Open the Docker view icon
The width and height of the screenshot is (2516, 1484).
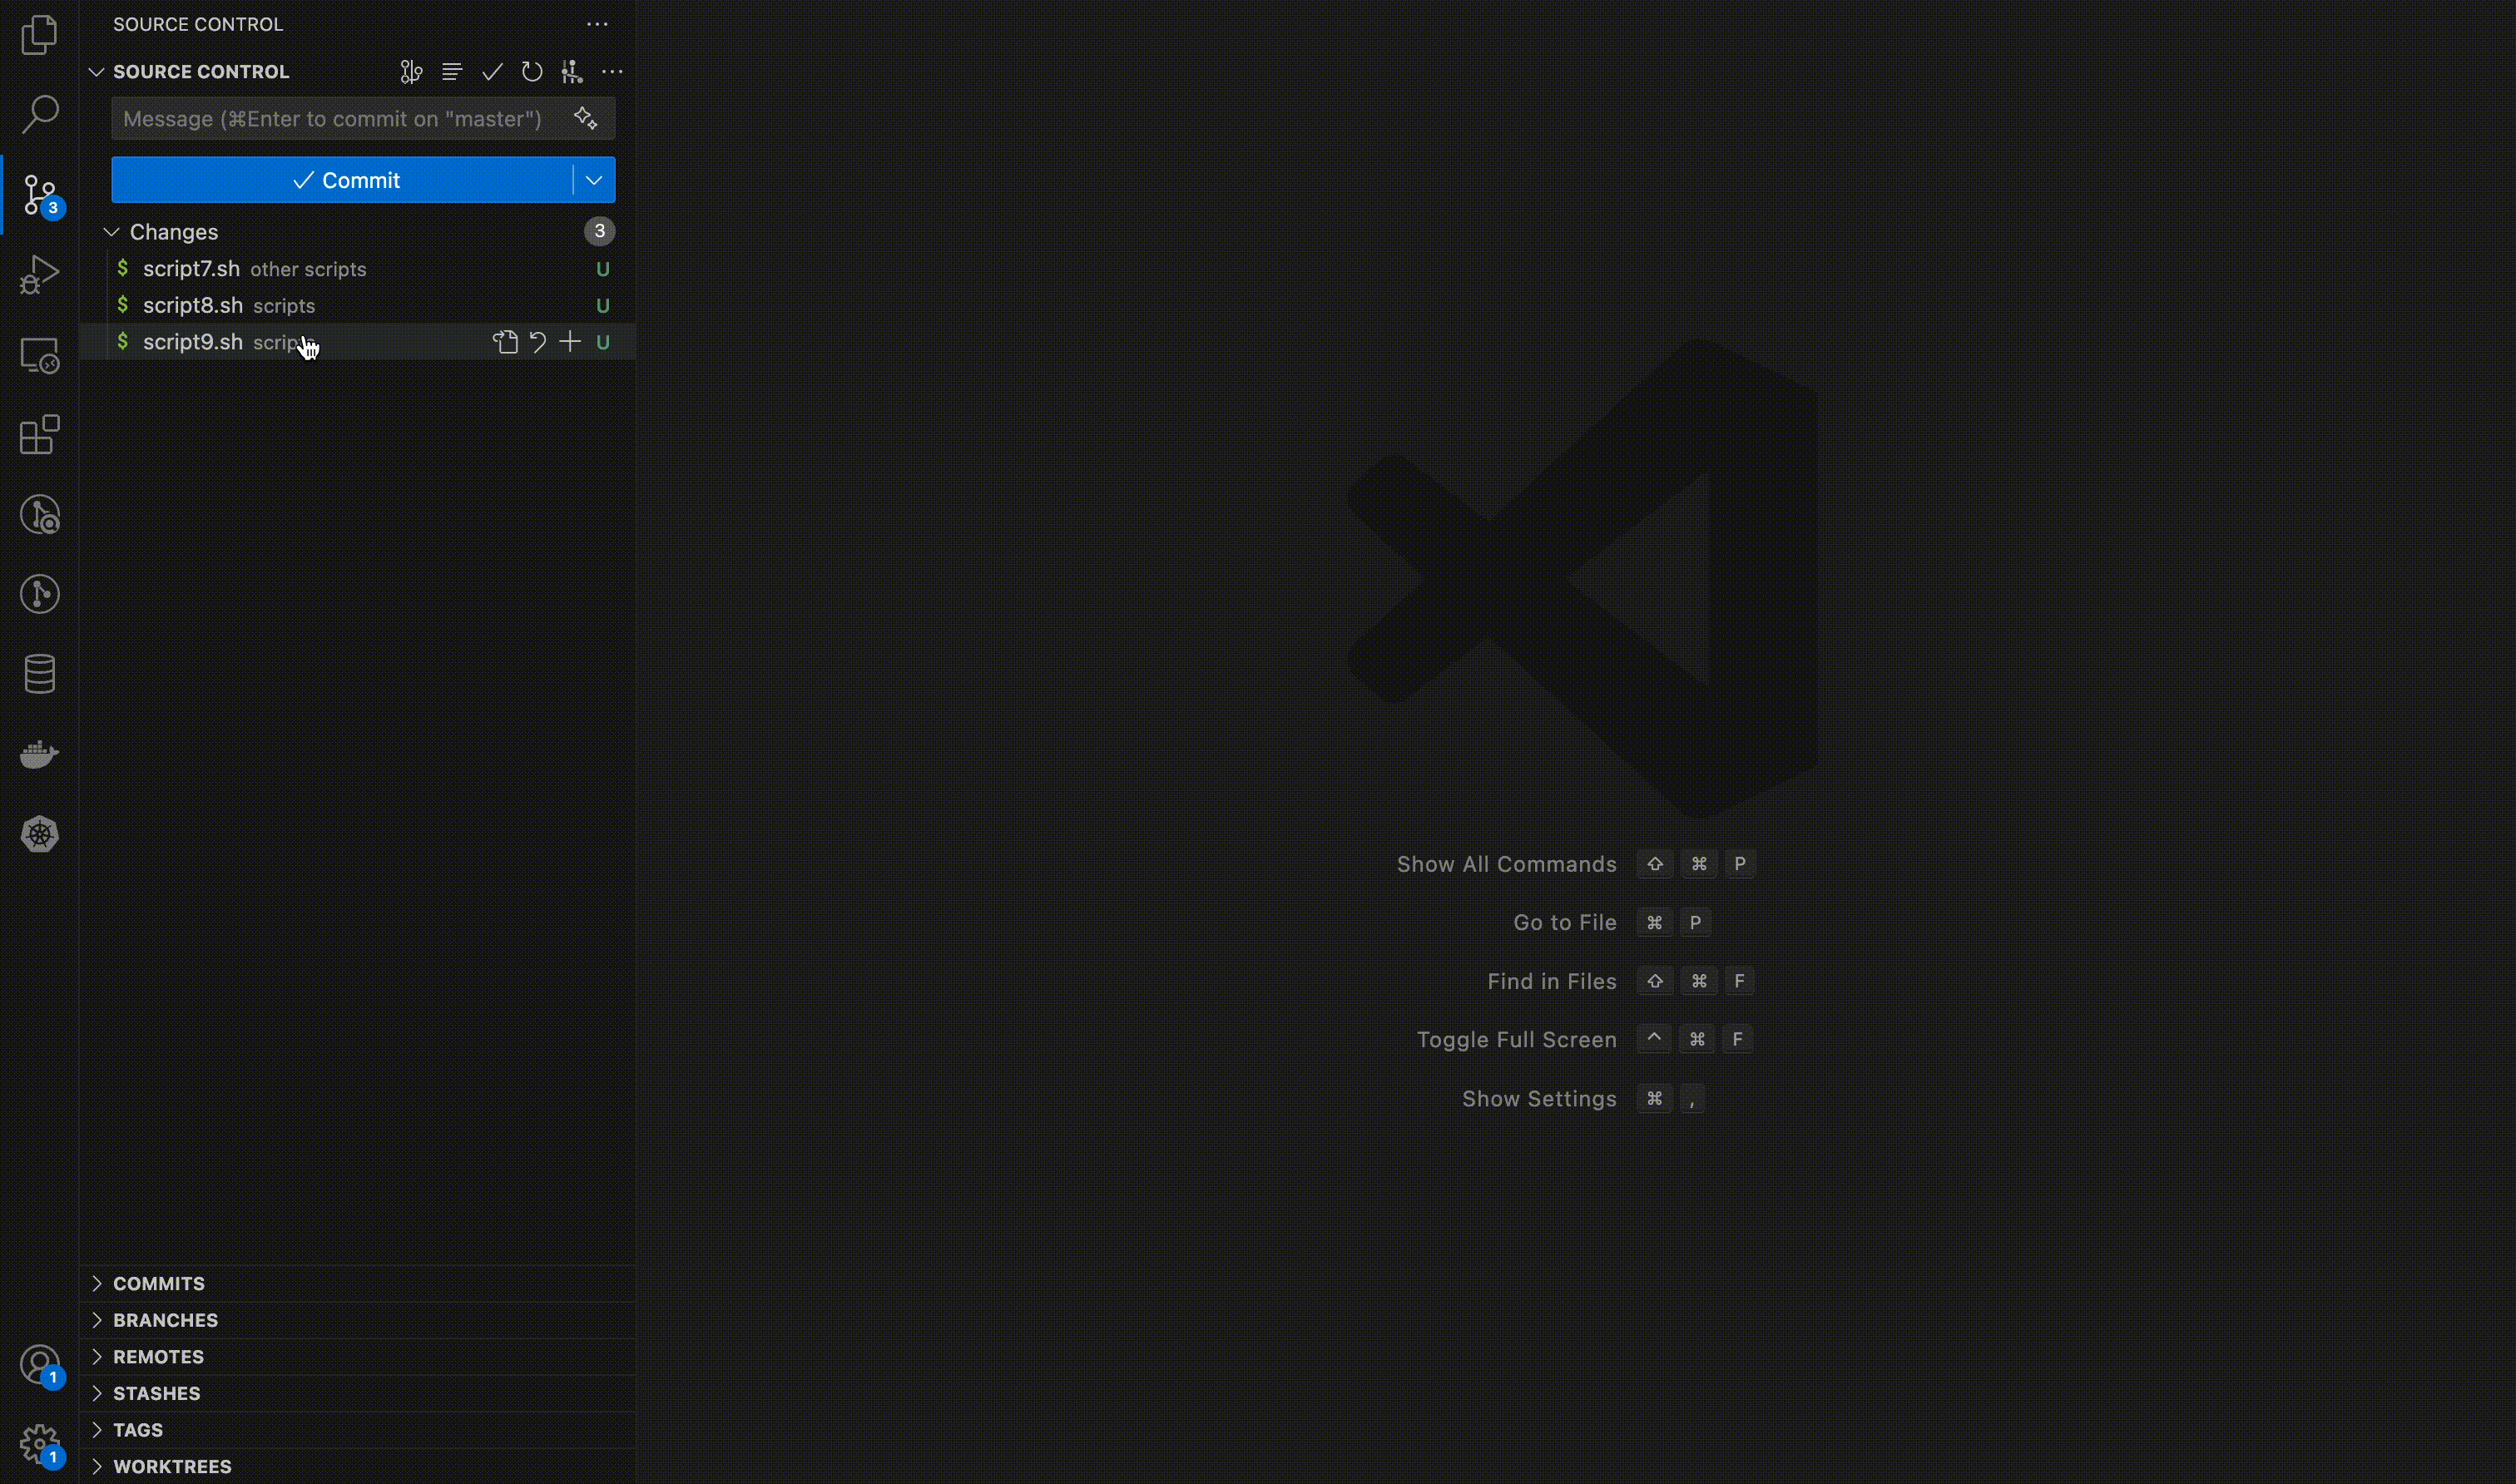pos(39,754)
